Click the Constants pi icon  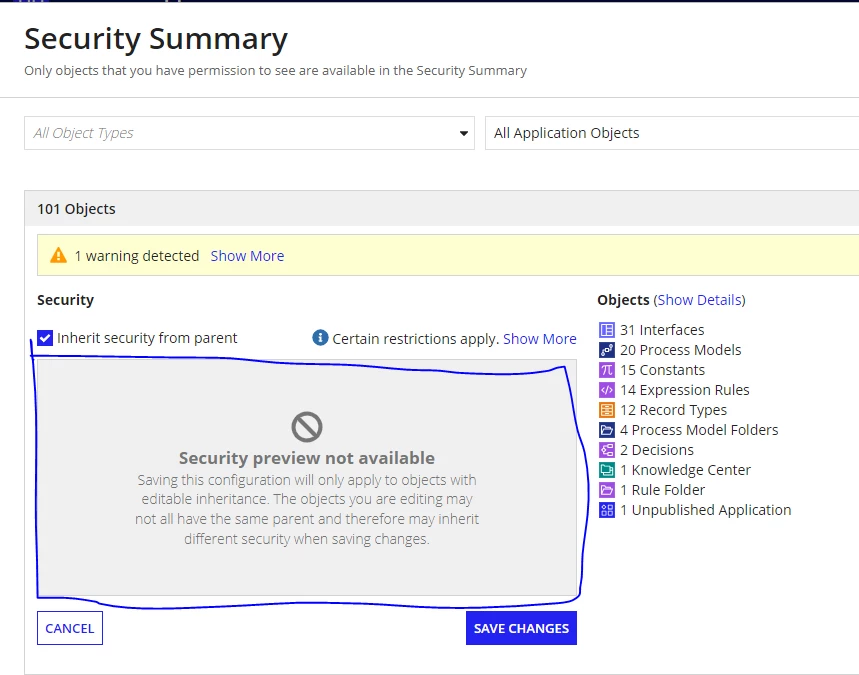(606, 370)
